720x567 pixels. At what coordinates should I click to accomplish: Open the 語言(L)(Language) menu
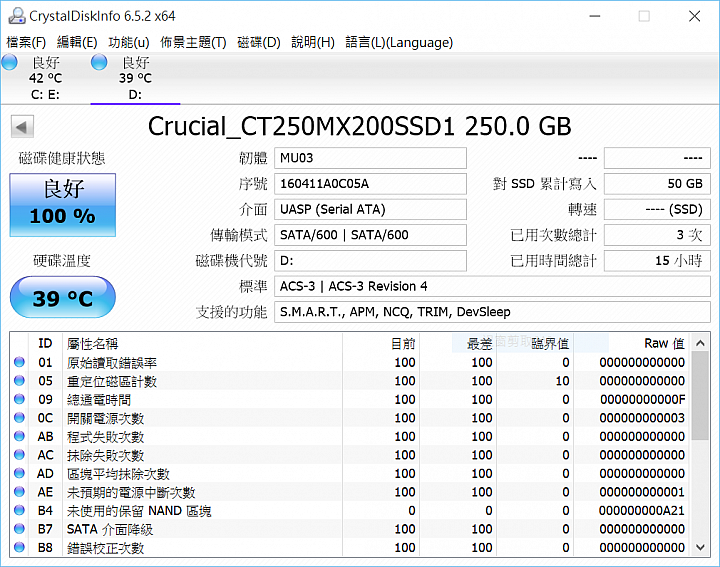(x=399, y=42)
